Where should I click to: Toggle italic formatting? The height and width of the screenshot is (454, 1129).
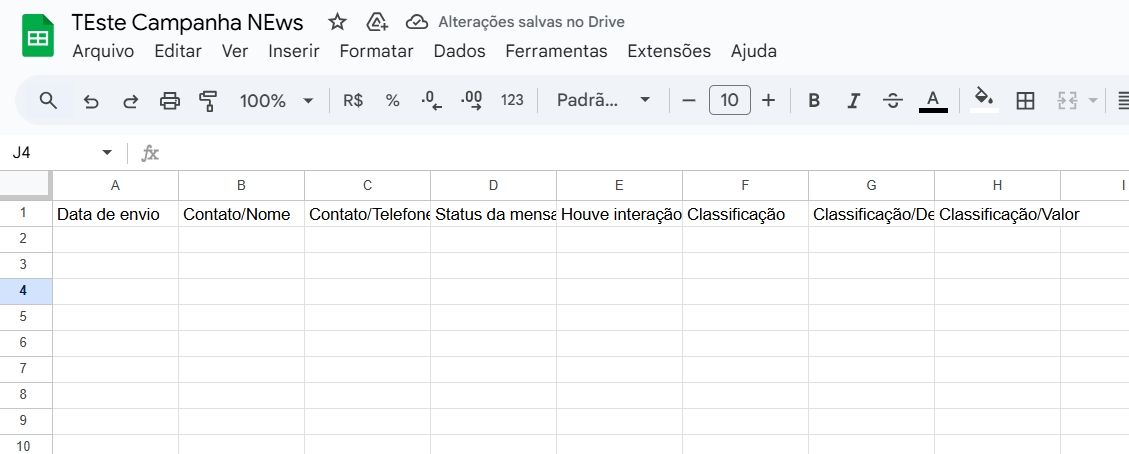coord(853,100)
